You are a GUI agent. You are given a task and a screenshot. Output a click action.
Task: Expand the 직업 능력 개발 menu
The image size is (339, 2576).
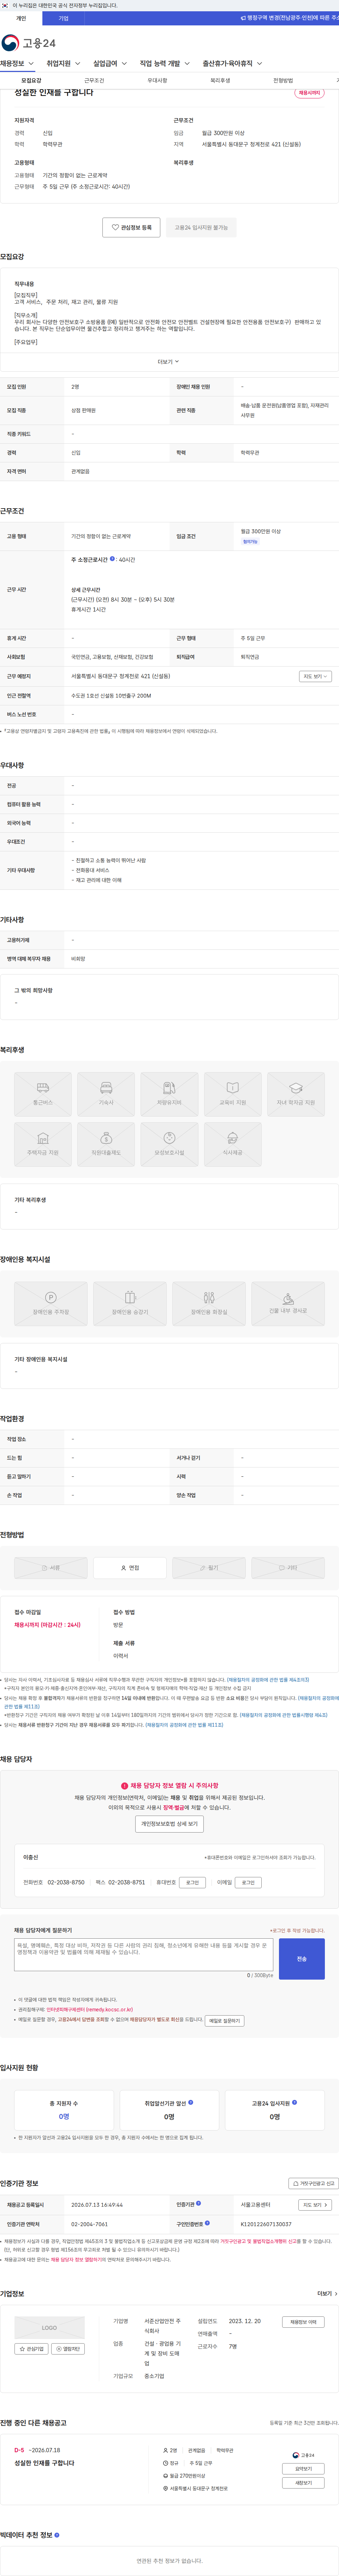[165, 63]
